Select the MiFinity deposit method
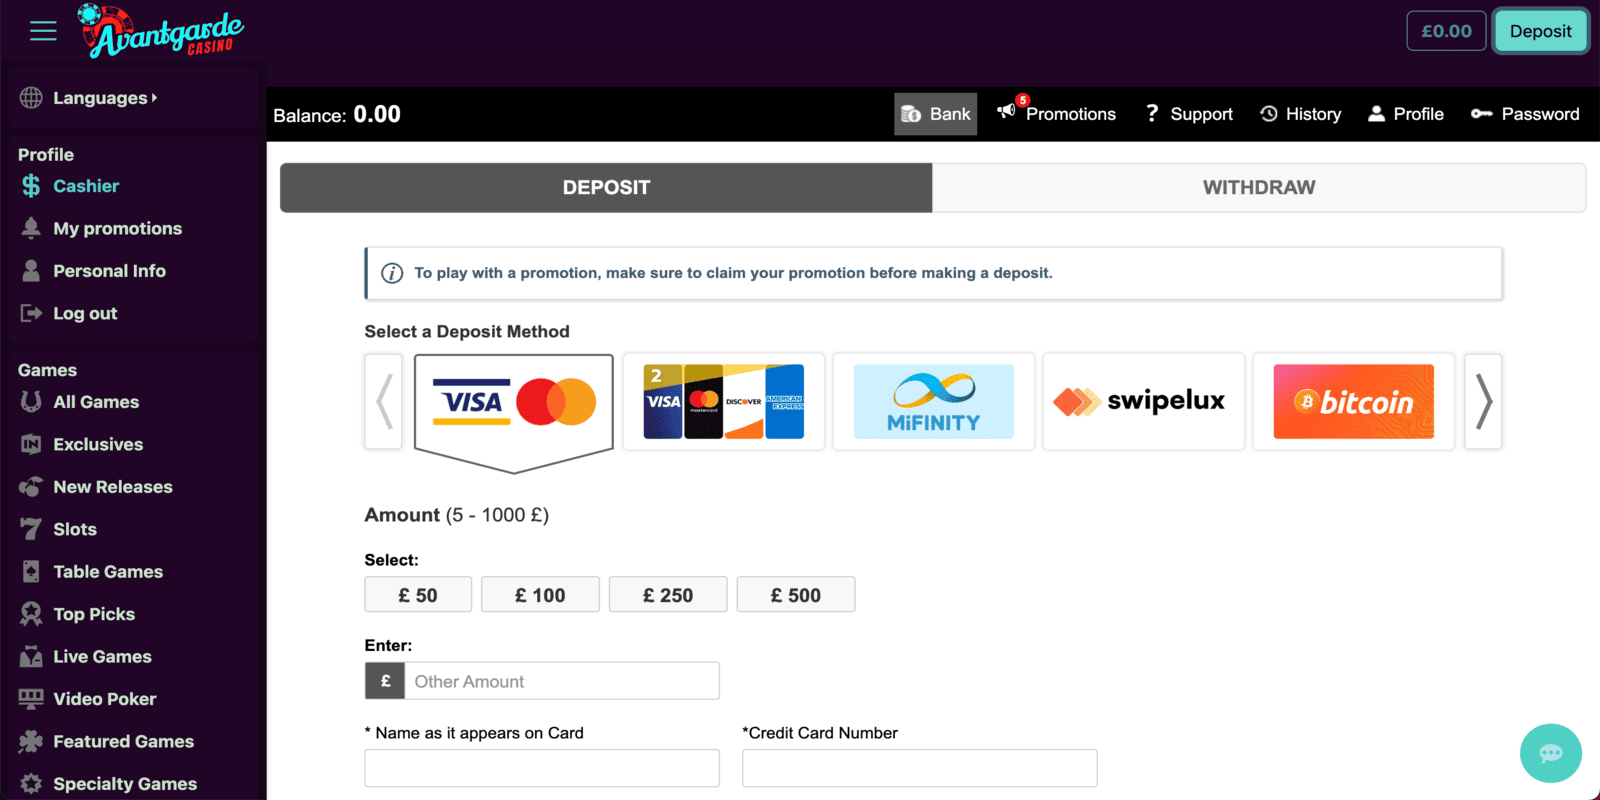The image size is (1600, 800). click(933, 401)
